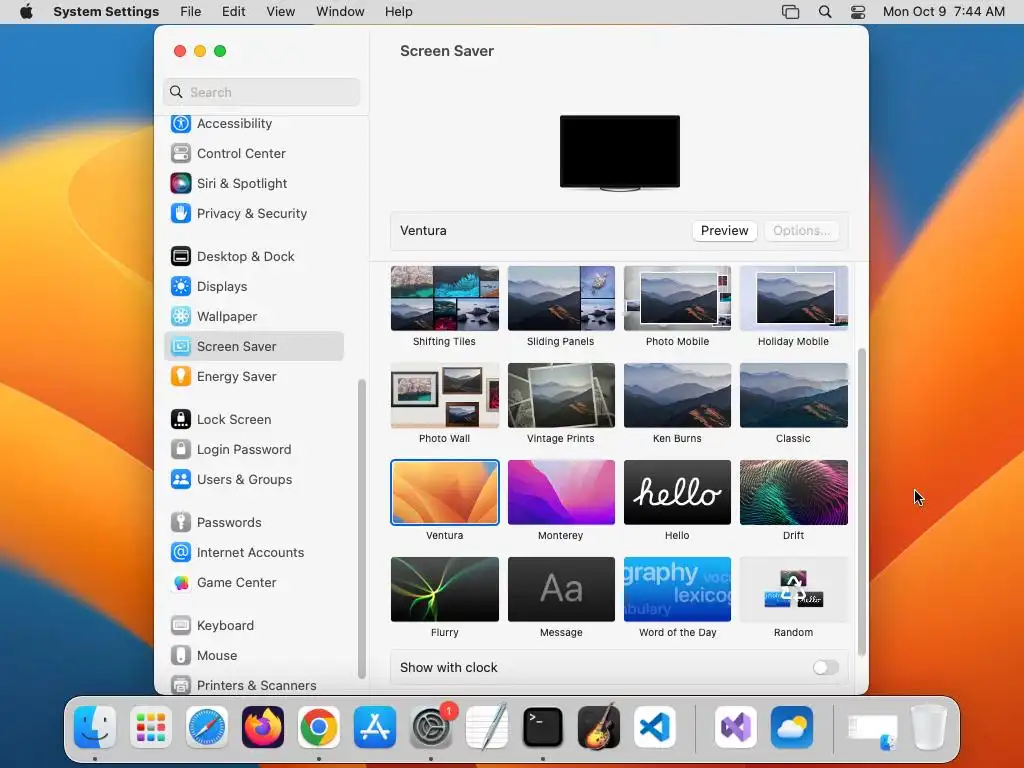Select Screen Saver in the sidebar

pyautogui.click(x=254, y=346)
